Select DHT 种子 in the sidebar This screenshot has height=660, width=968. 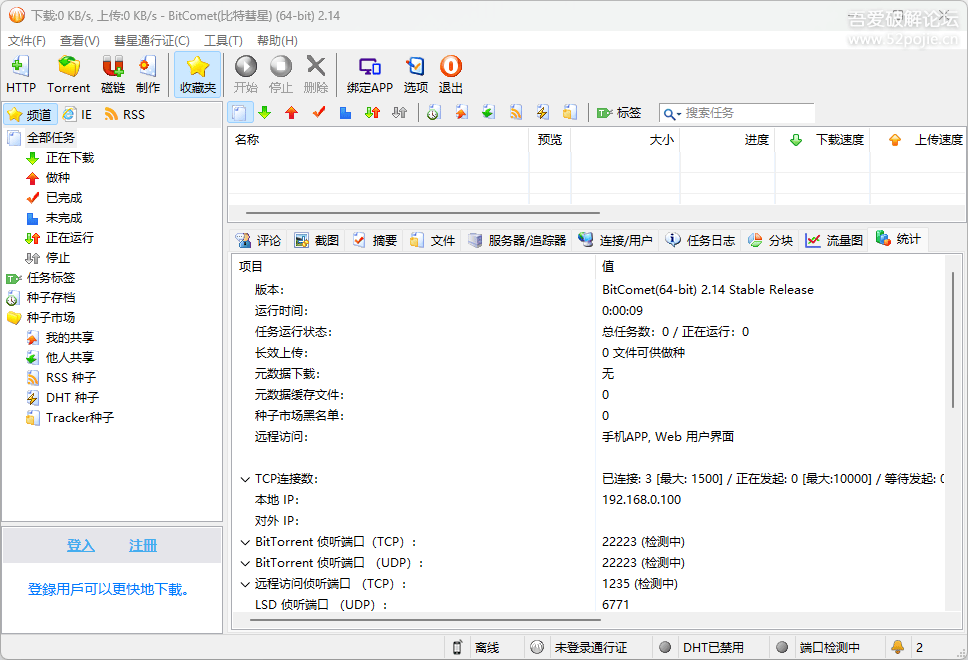[72, 398]
